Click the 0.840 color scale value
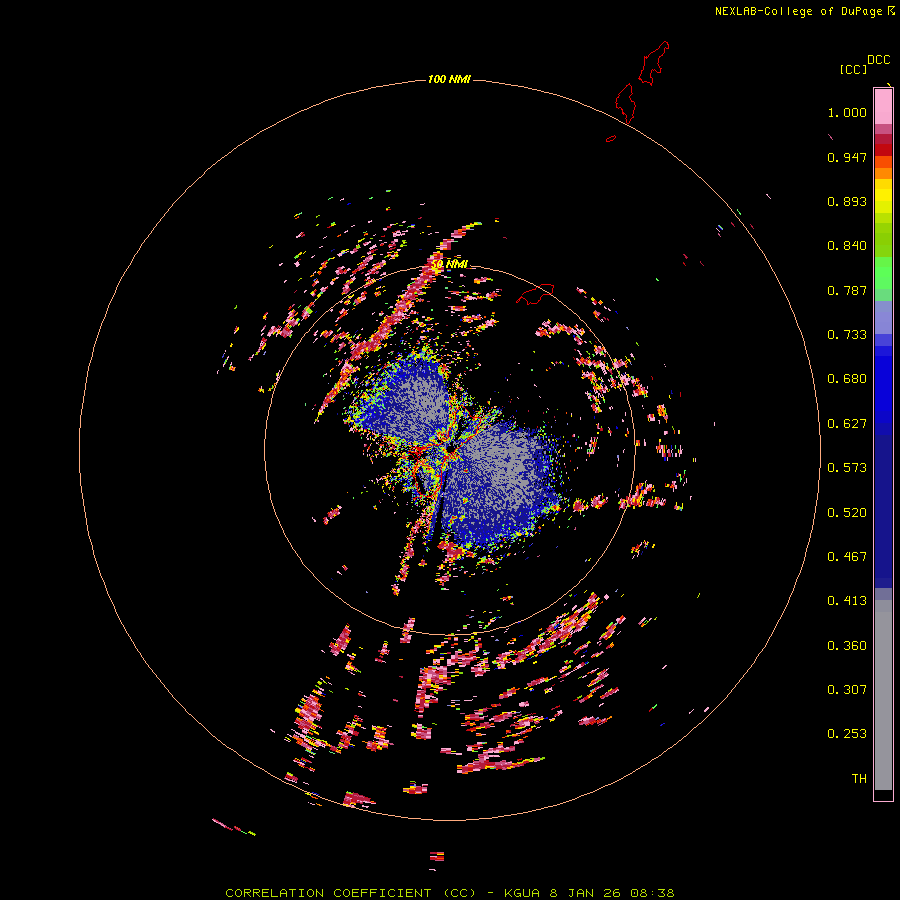 click(847, 246)
